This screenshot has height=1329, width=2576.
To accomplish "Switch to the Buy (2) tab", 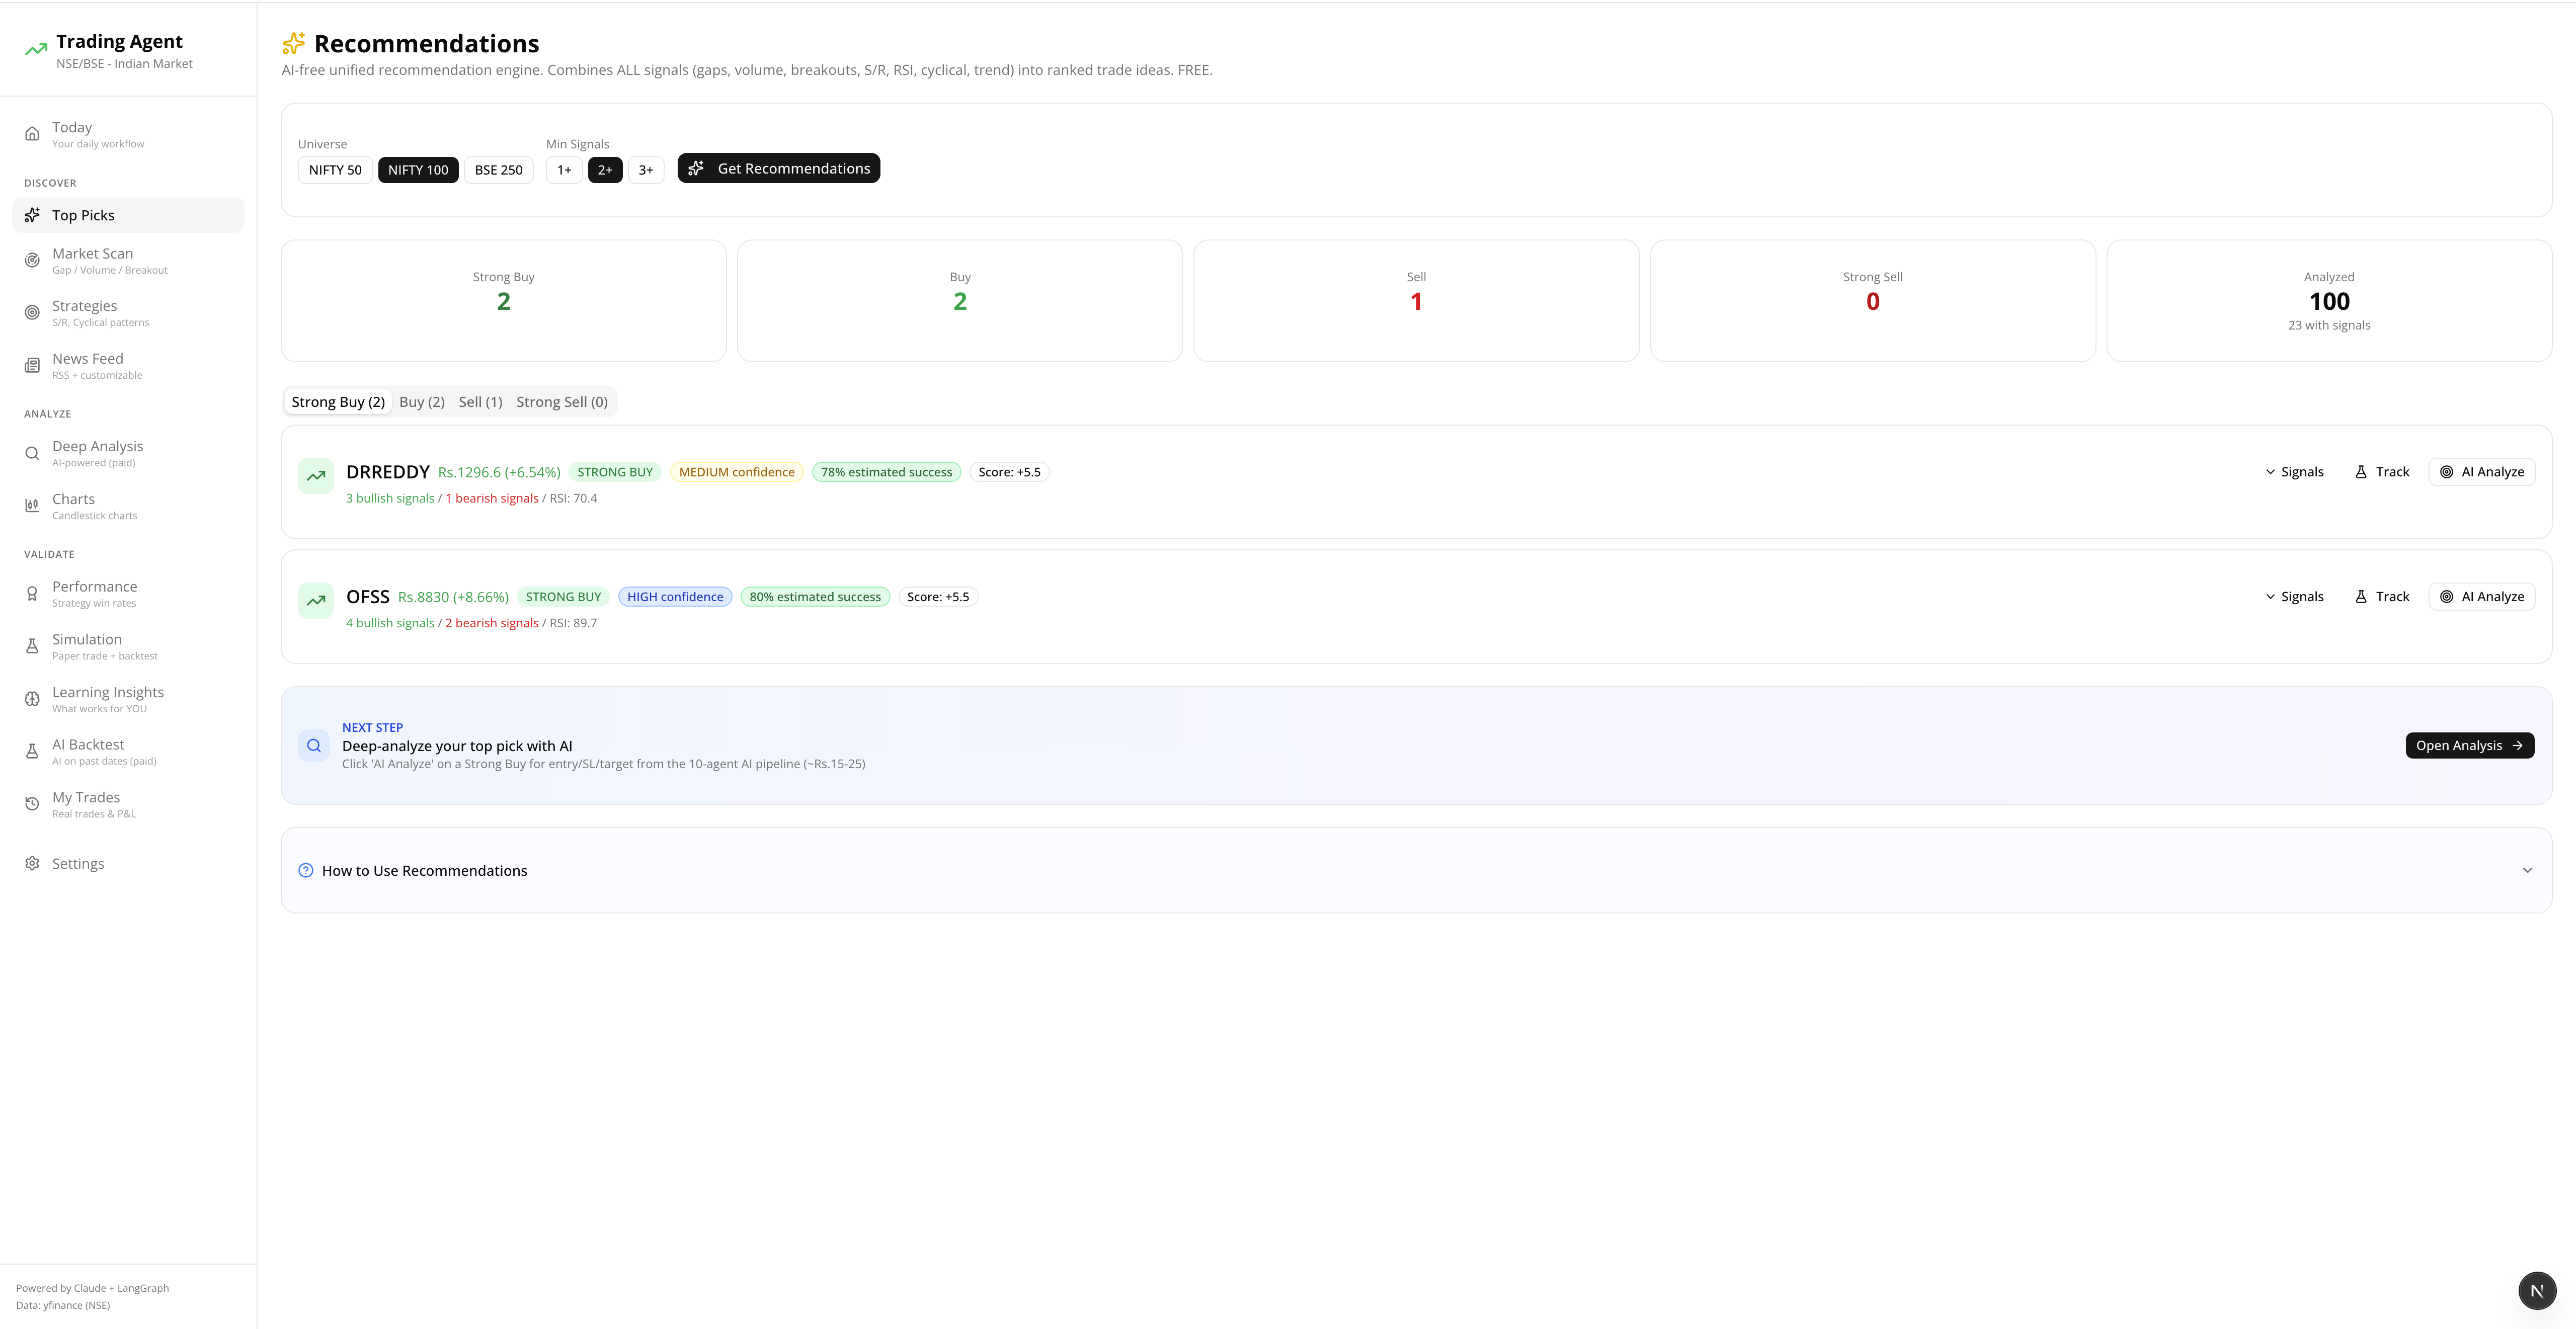I will click(421, 401).
